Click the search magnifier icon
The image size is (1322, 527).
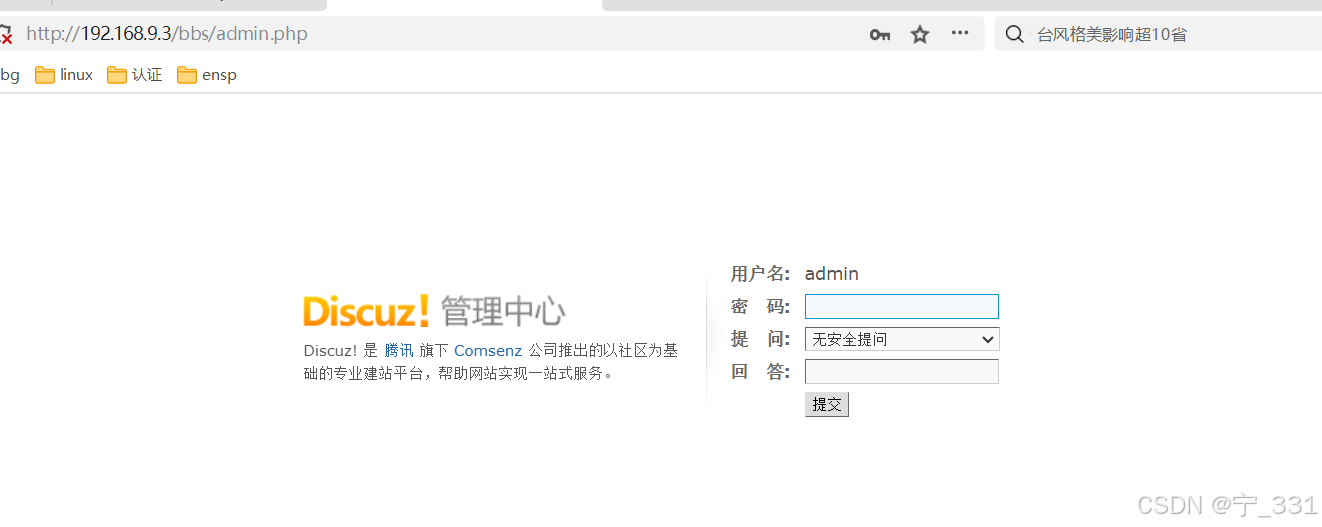point(1014,35)
